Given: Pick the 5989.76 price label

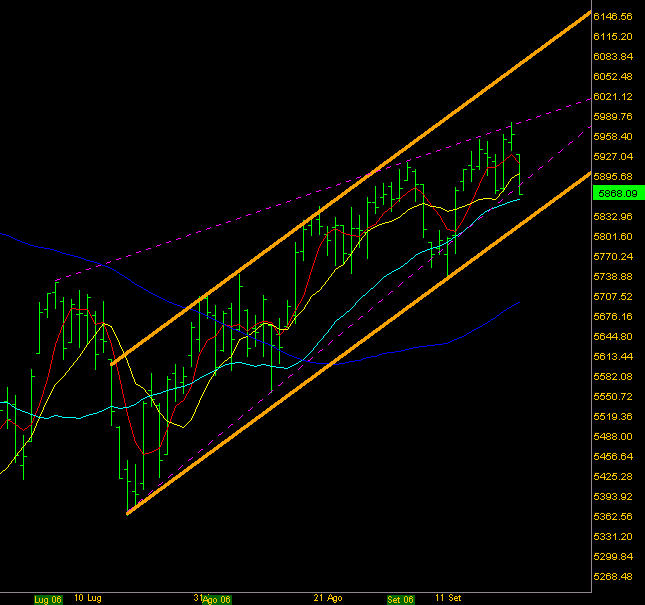Looking at the screenshot, I should click(613, 116).
